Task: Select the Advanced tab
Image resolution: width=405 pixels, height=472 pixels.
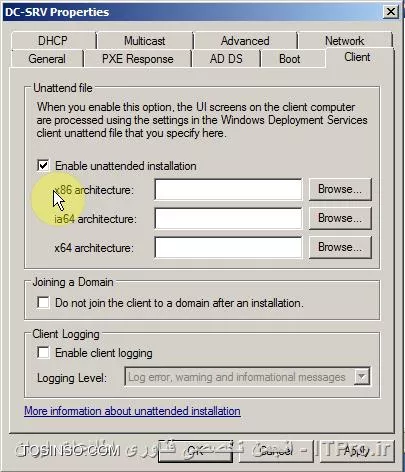Action: [x=245, y=41]
